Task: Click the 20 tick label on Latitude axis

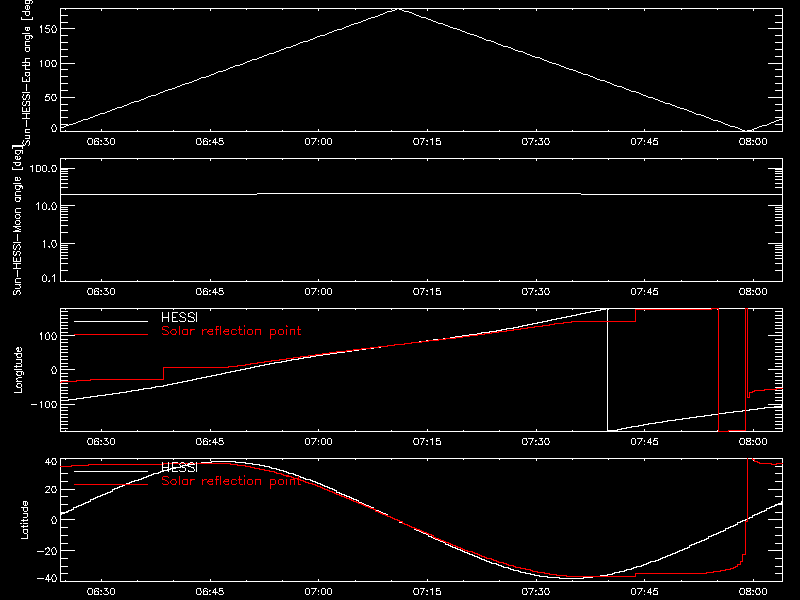Action: coord(51,489)
